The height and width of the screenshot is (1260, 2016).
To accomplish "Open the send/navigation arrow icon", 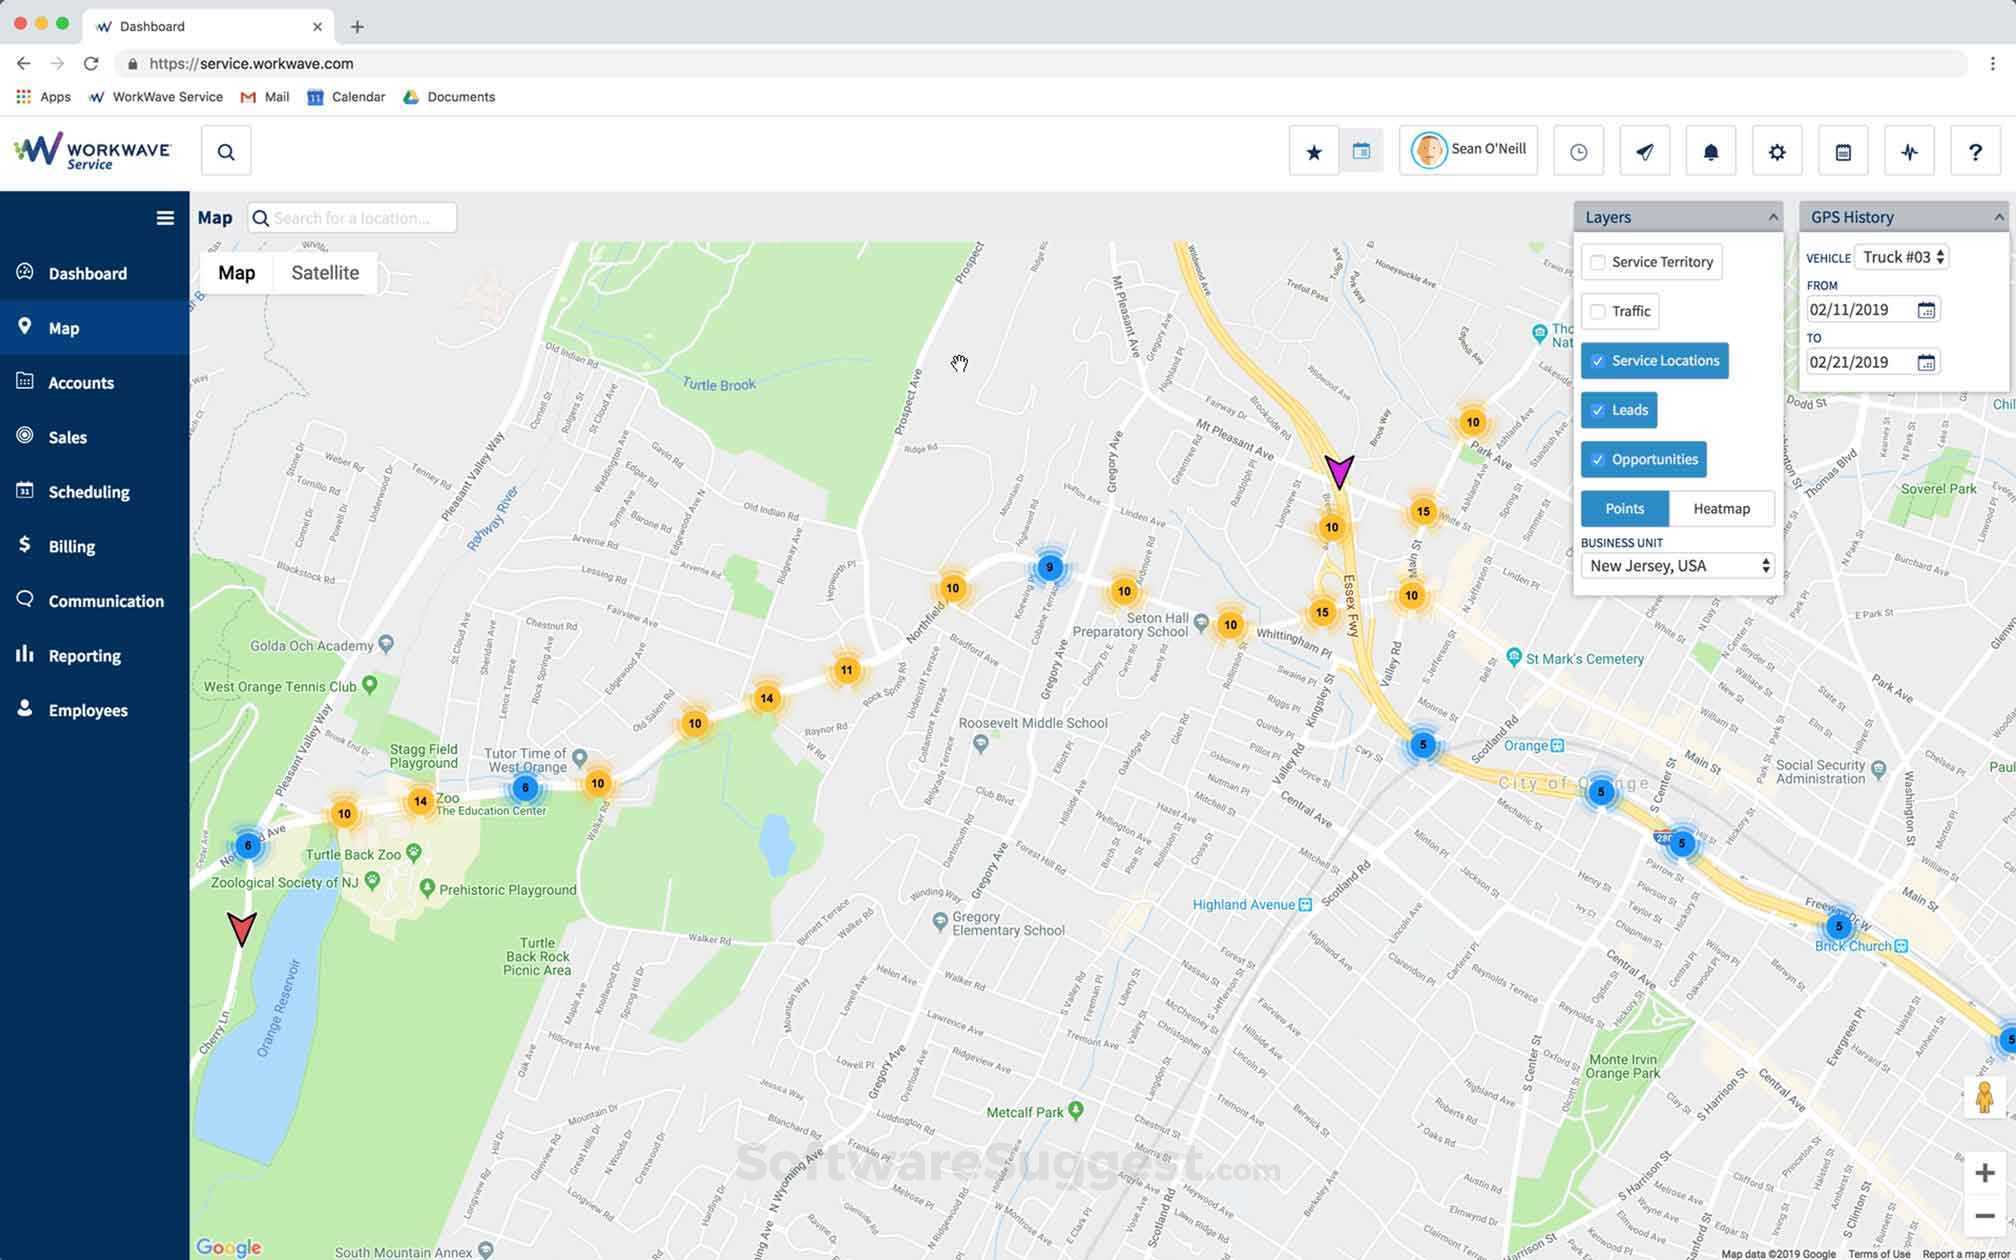I will coord(1644,150).
